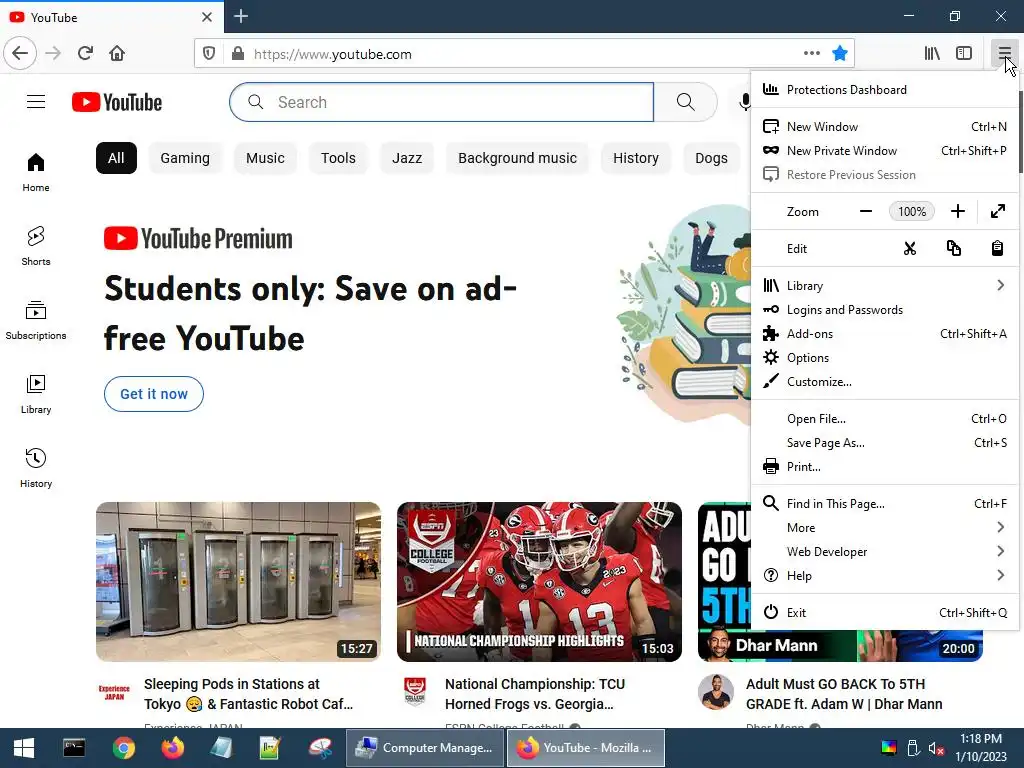Open YouTube sidebar History

pos(36,468)
